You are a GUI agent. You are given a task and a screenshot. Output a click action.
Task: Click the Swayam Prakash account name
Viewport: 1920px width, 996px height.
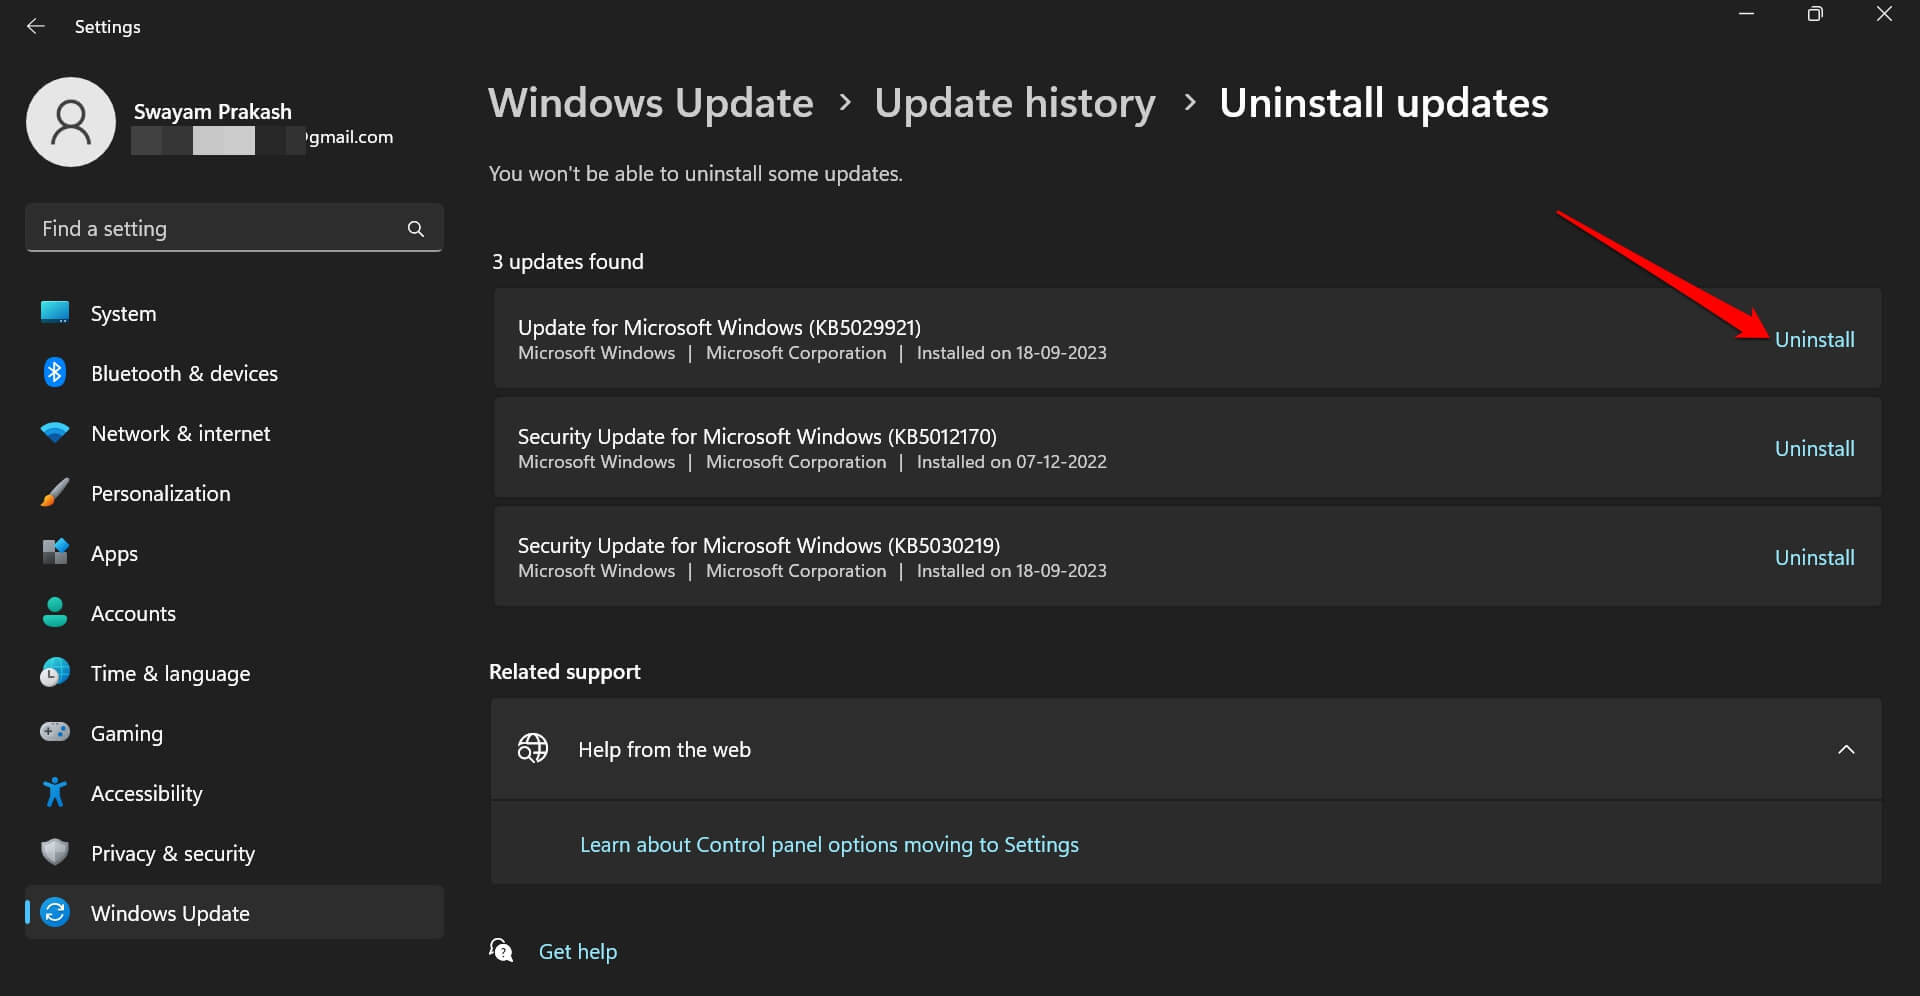(x=213, y=111)
